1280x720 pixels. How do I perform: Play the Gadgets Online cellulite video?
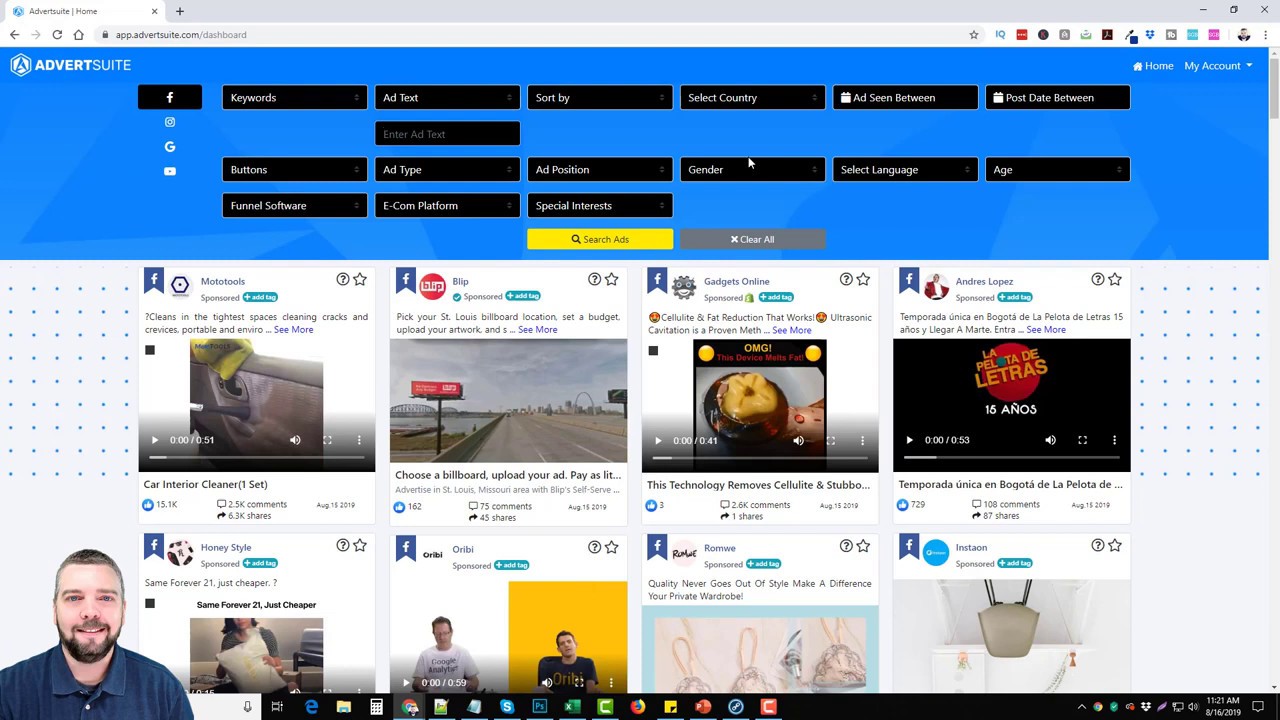[x=658, y=440]
